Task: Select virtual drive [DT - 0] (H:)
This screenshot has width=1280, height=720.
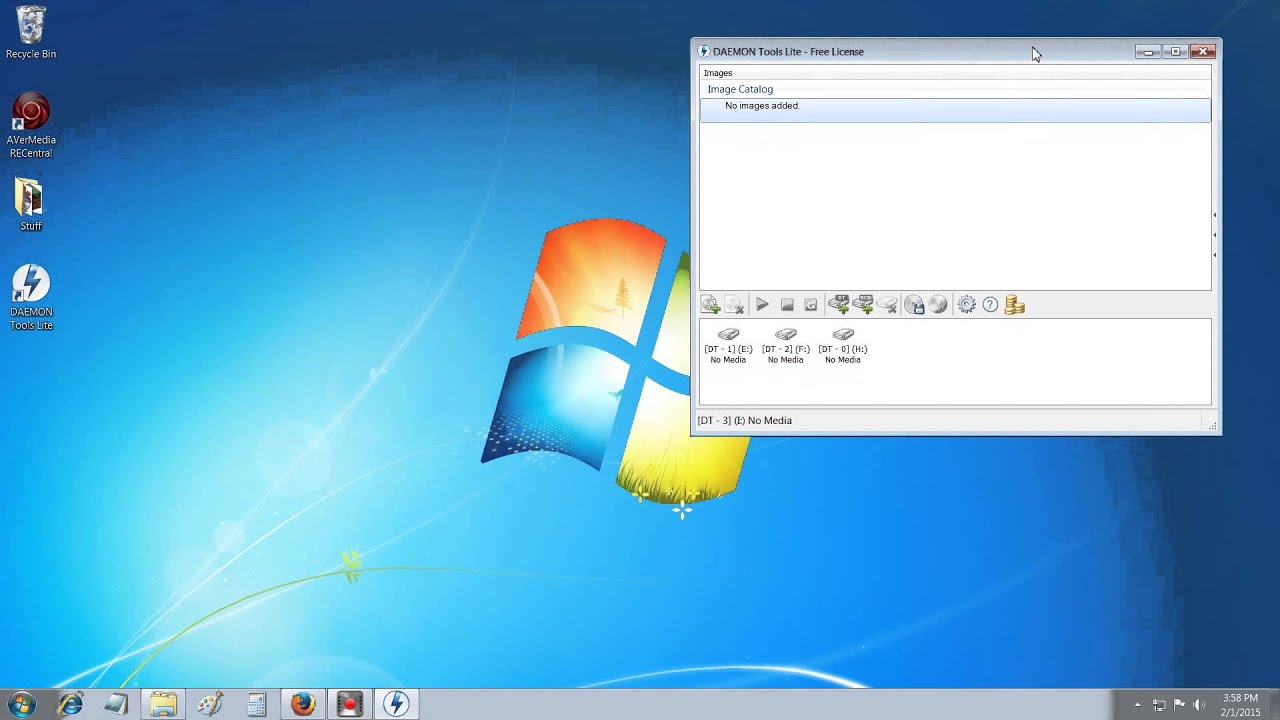Action: [x=843, y=345]
